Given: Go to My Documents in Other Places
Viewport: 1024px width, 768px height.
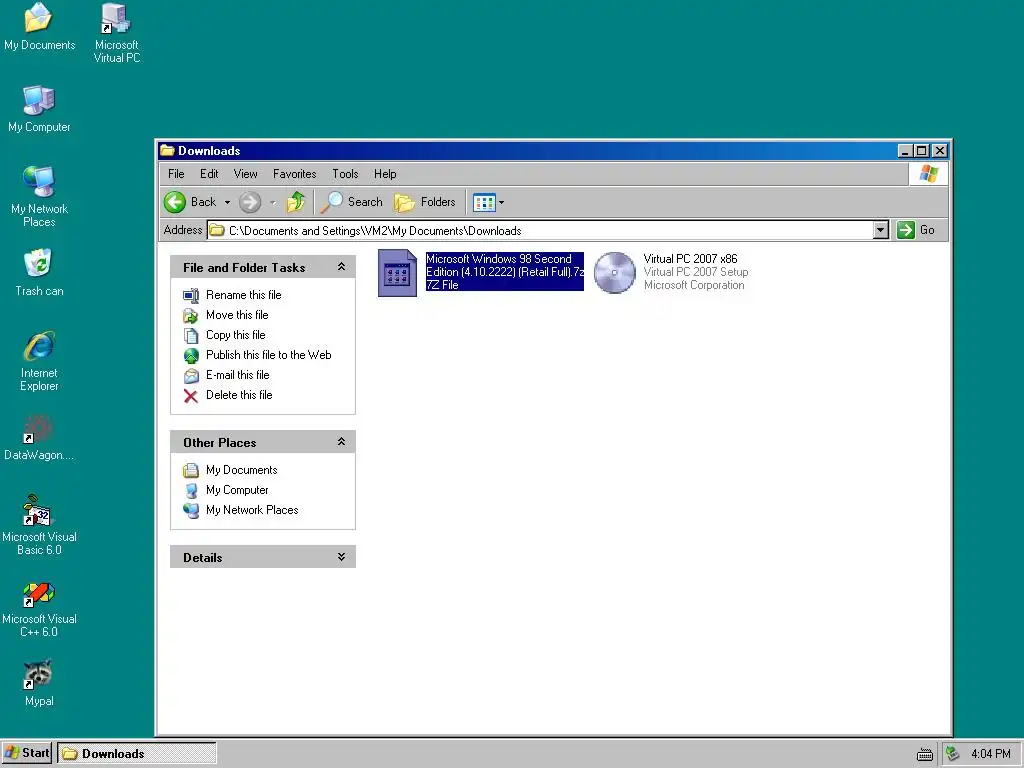Looking at the screenshot, I should [x=242, y=470].
